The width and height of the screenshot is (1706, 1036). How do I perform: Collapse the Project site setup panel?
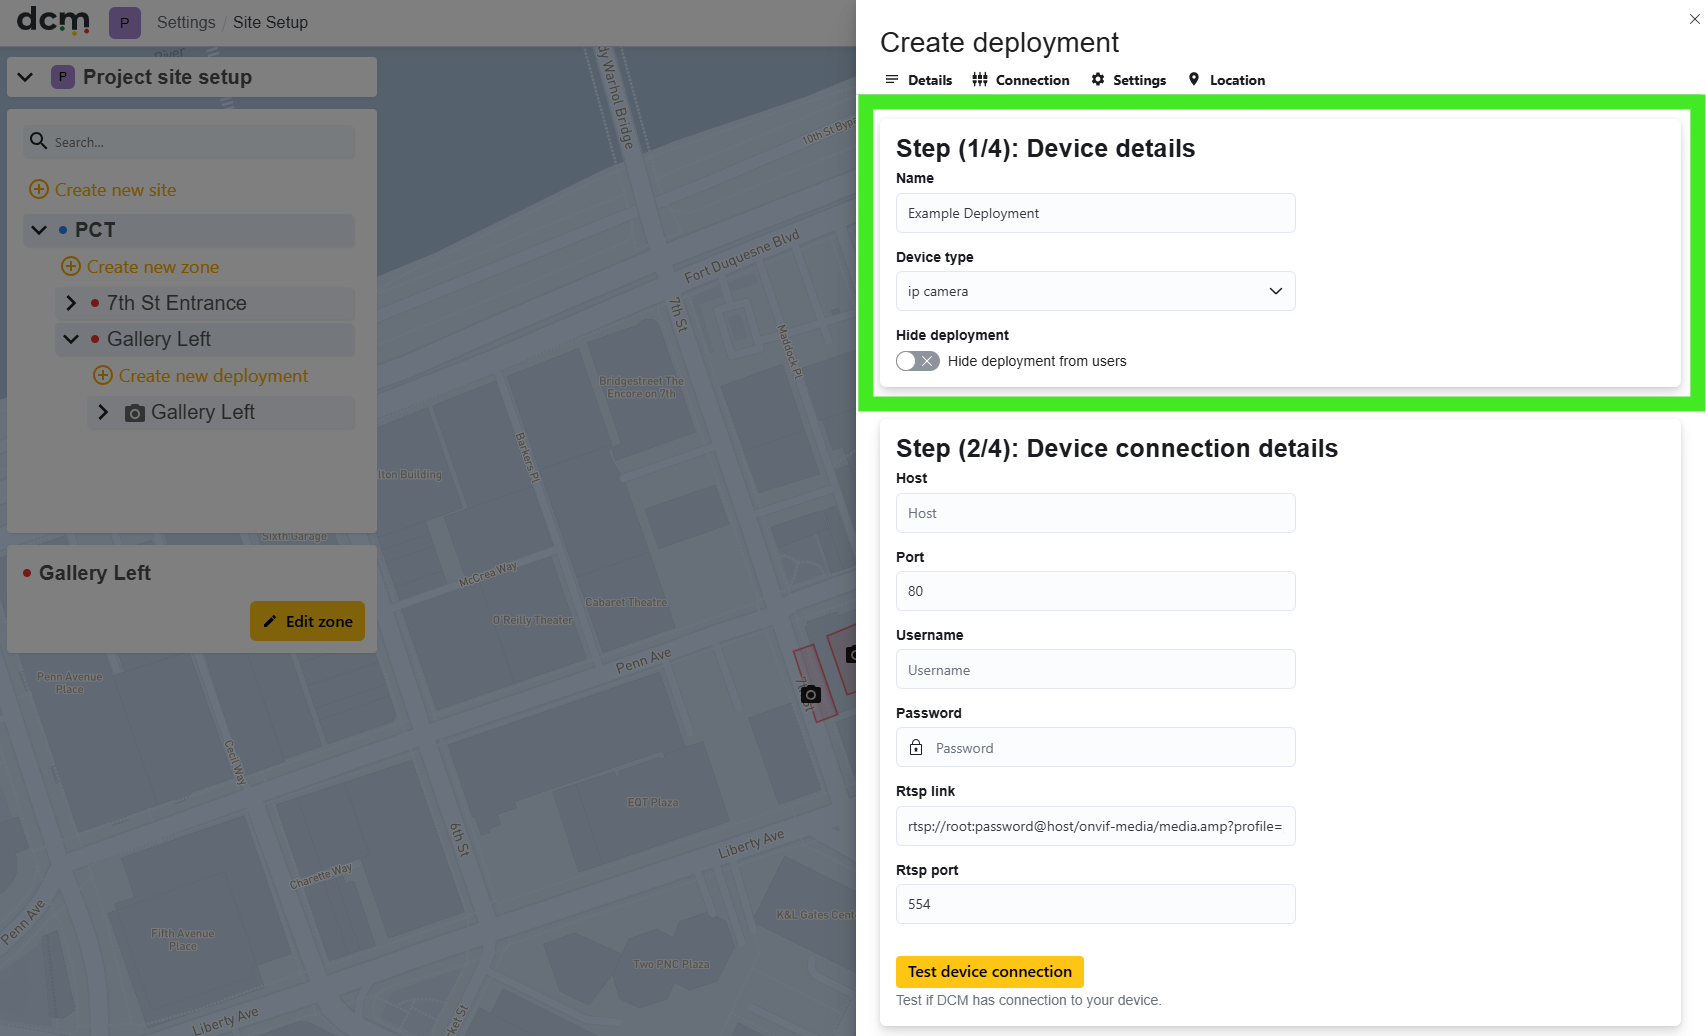tap(26, 77)
